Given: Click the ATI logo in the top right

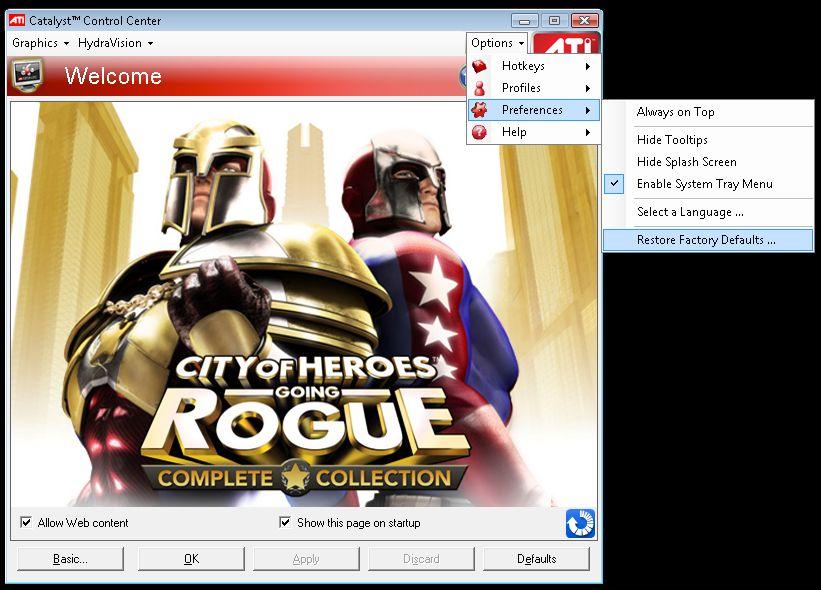Looking at the screenshot, I should click(566, 45).
